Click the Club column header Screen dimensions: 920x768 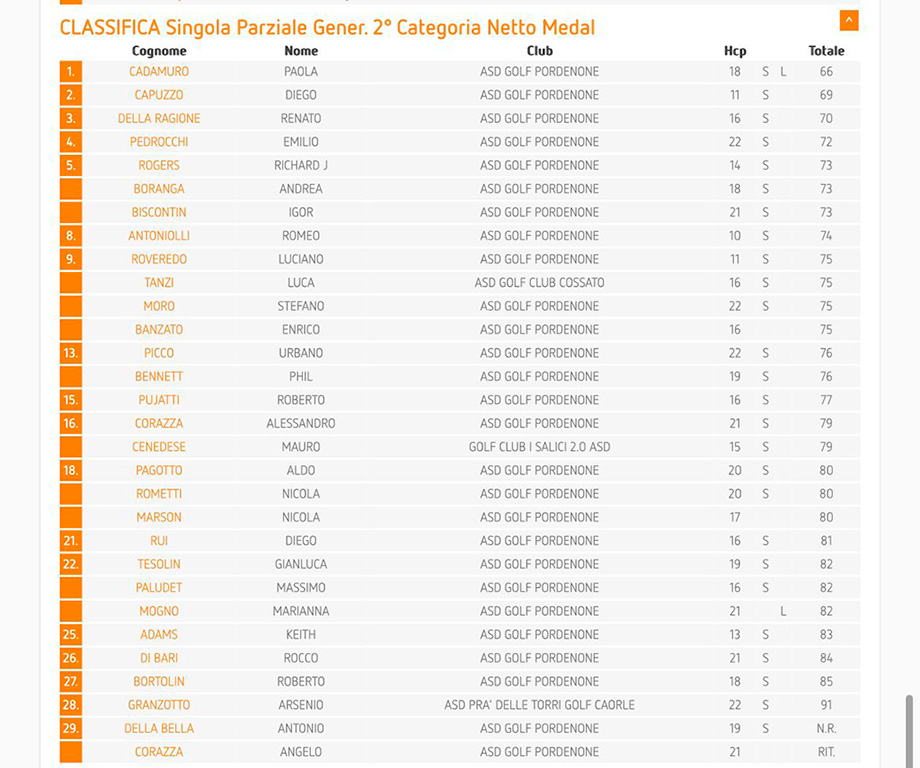tap(539, 51)
